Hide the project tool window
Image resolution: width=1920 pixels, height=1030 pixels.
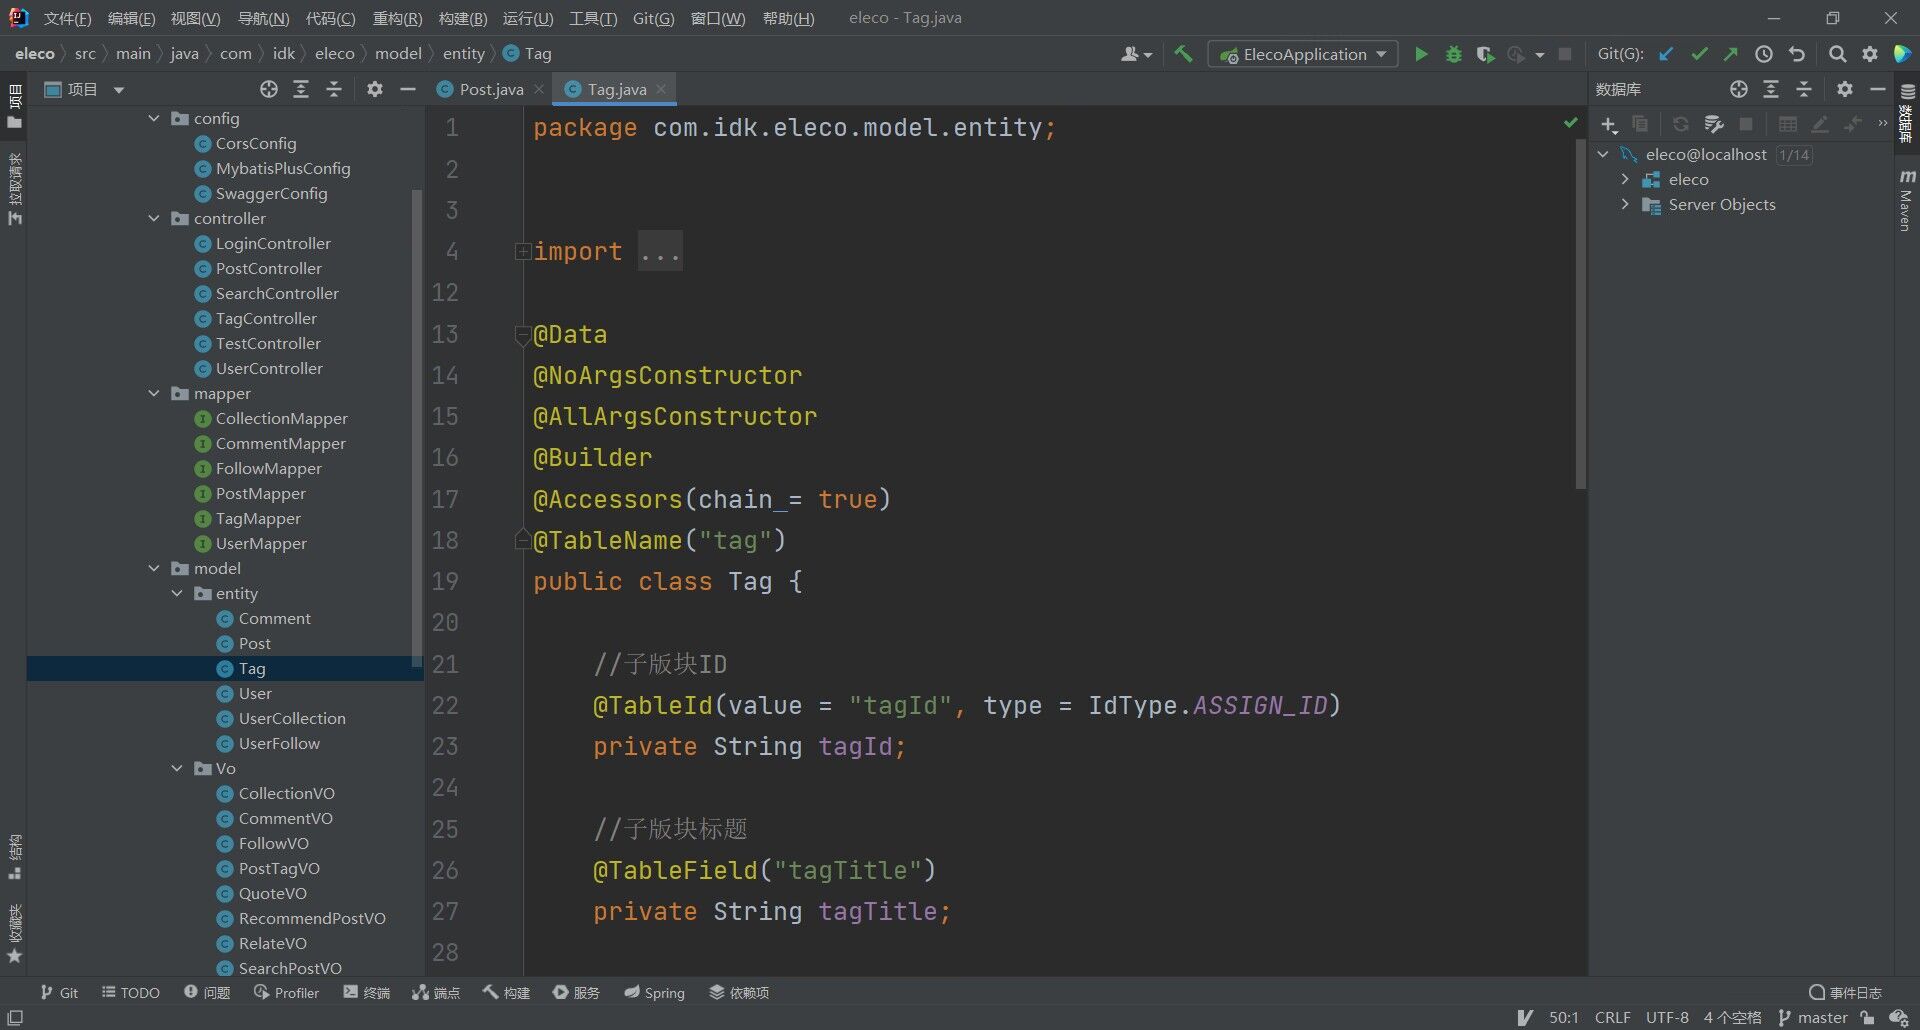pyautogui.click(x=407, y=89)
